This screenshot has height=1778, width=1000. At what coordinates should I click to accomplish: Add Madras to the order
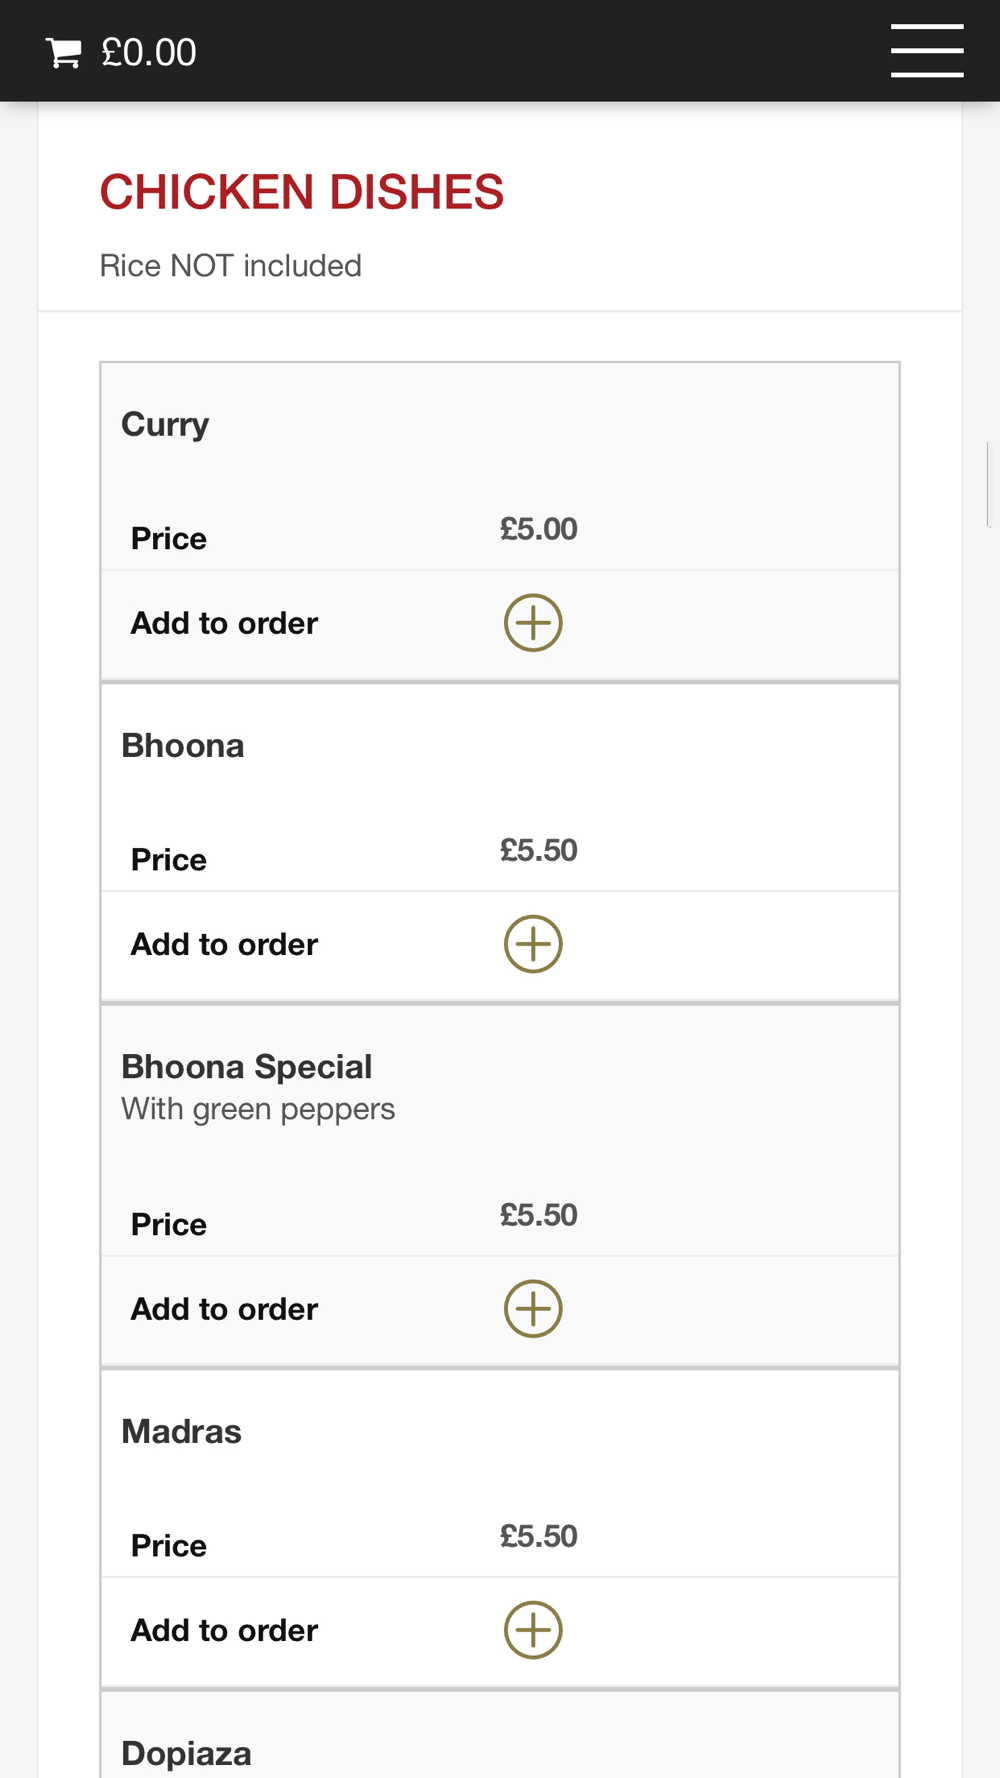533,1630
